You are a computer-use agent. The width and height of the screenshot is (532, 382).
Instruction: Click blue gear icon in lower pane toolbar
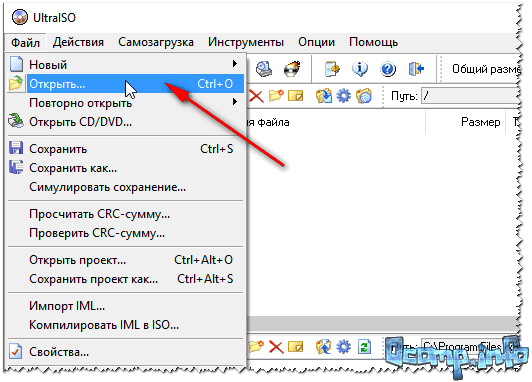pos(343,347)
